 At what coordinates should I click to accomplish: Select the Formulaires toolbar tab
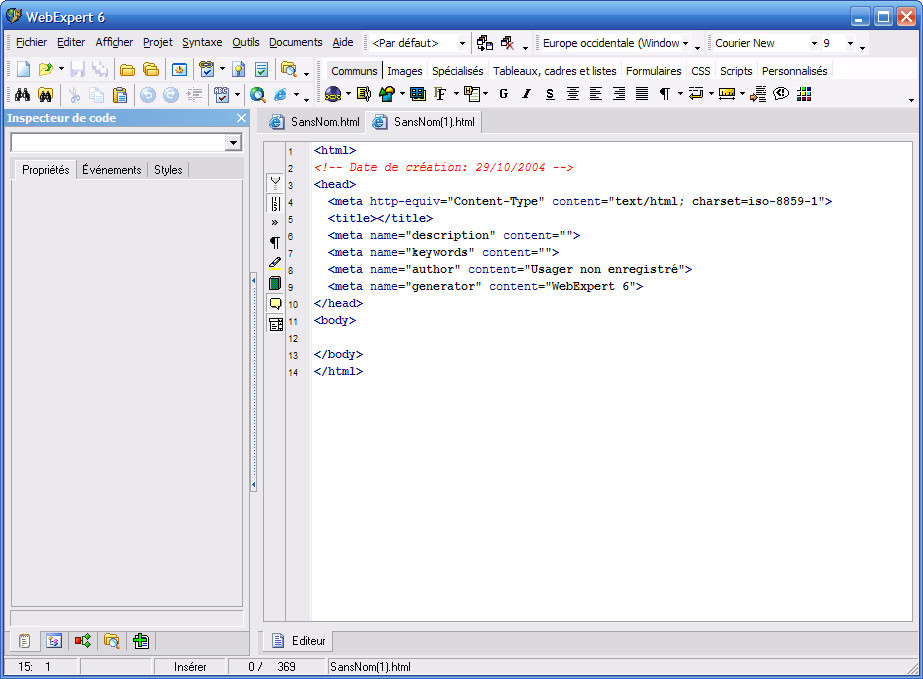point(653,71)
